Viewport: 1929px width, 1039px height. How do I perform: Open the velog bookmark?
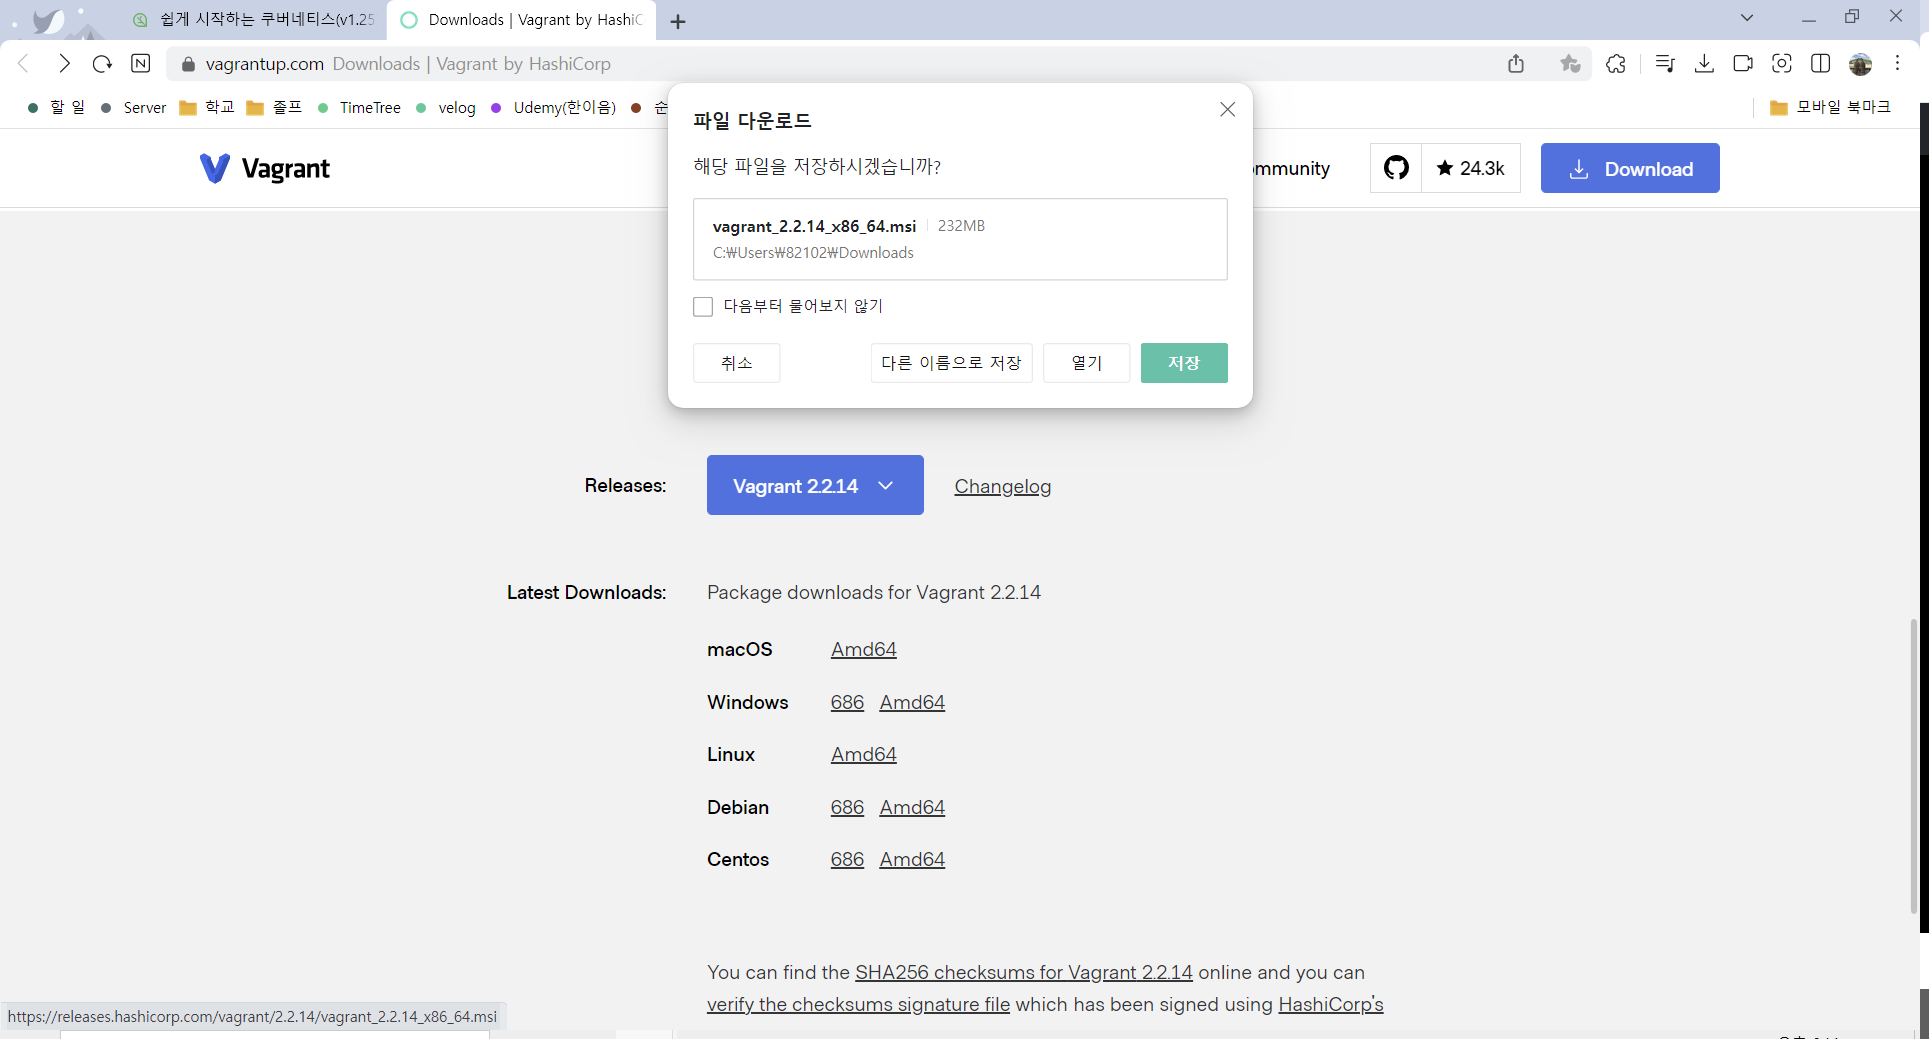[x=446, y=107]
